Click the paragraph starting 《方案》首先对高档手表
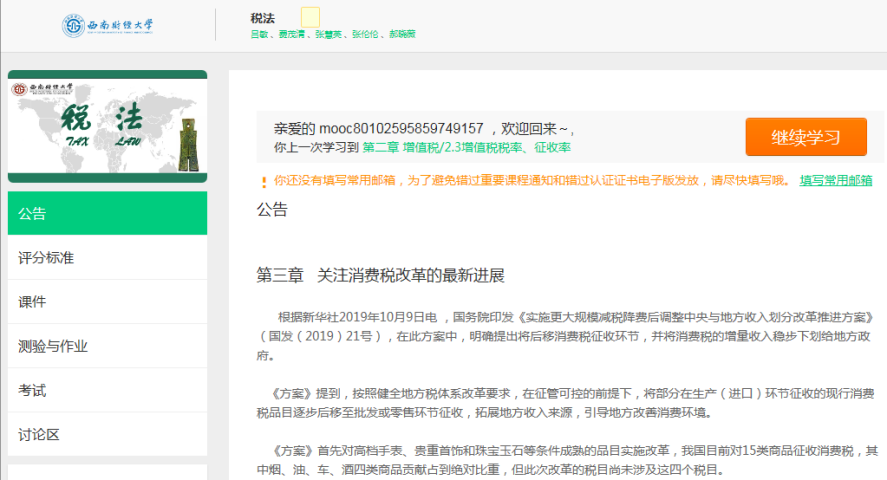887x480 pixels. tap(567, 460)
